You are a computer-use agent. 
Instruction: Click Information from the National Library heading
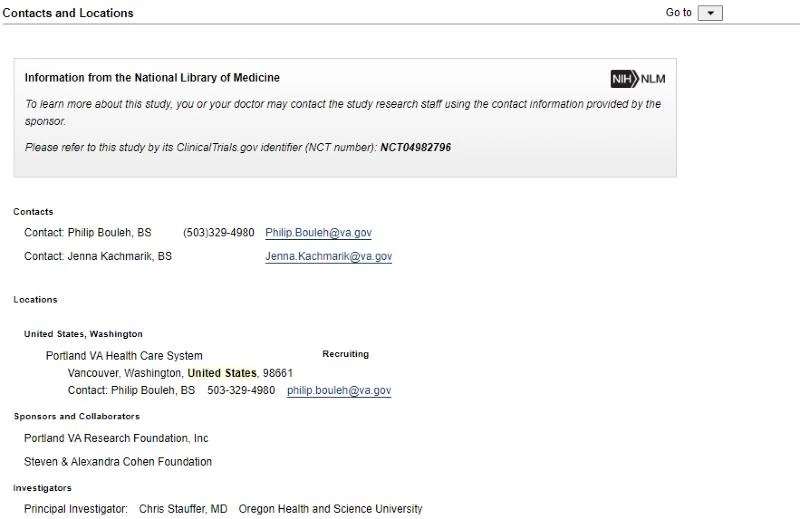coord(152,78)
